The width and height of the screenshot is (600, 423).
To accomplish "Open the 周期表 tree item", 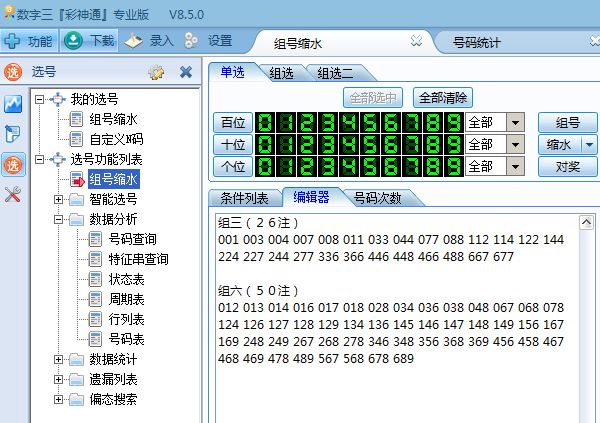I will tap(126, 299).
